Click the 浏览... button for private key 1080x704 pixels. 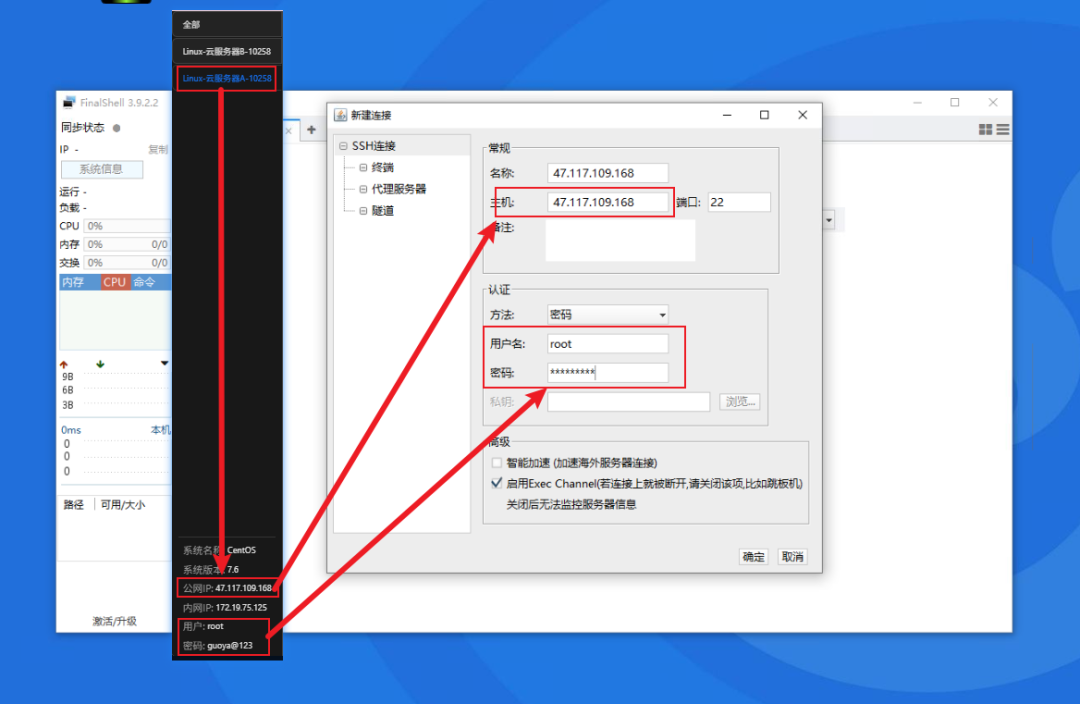click(x=740, y=402)
